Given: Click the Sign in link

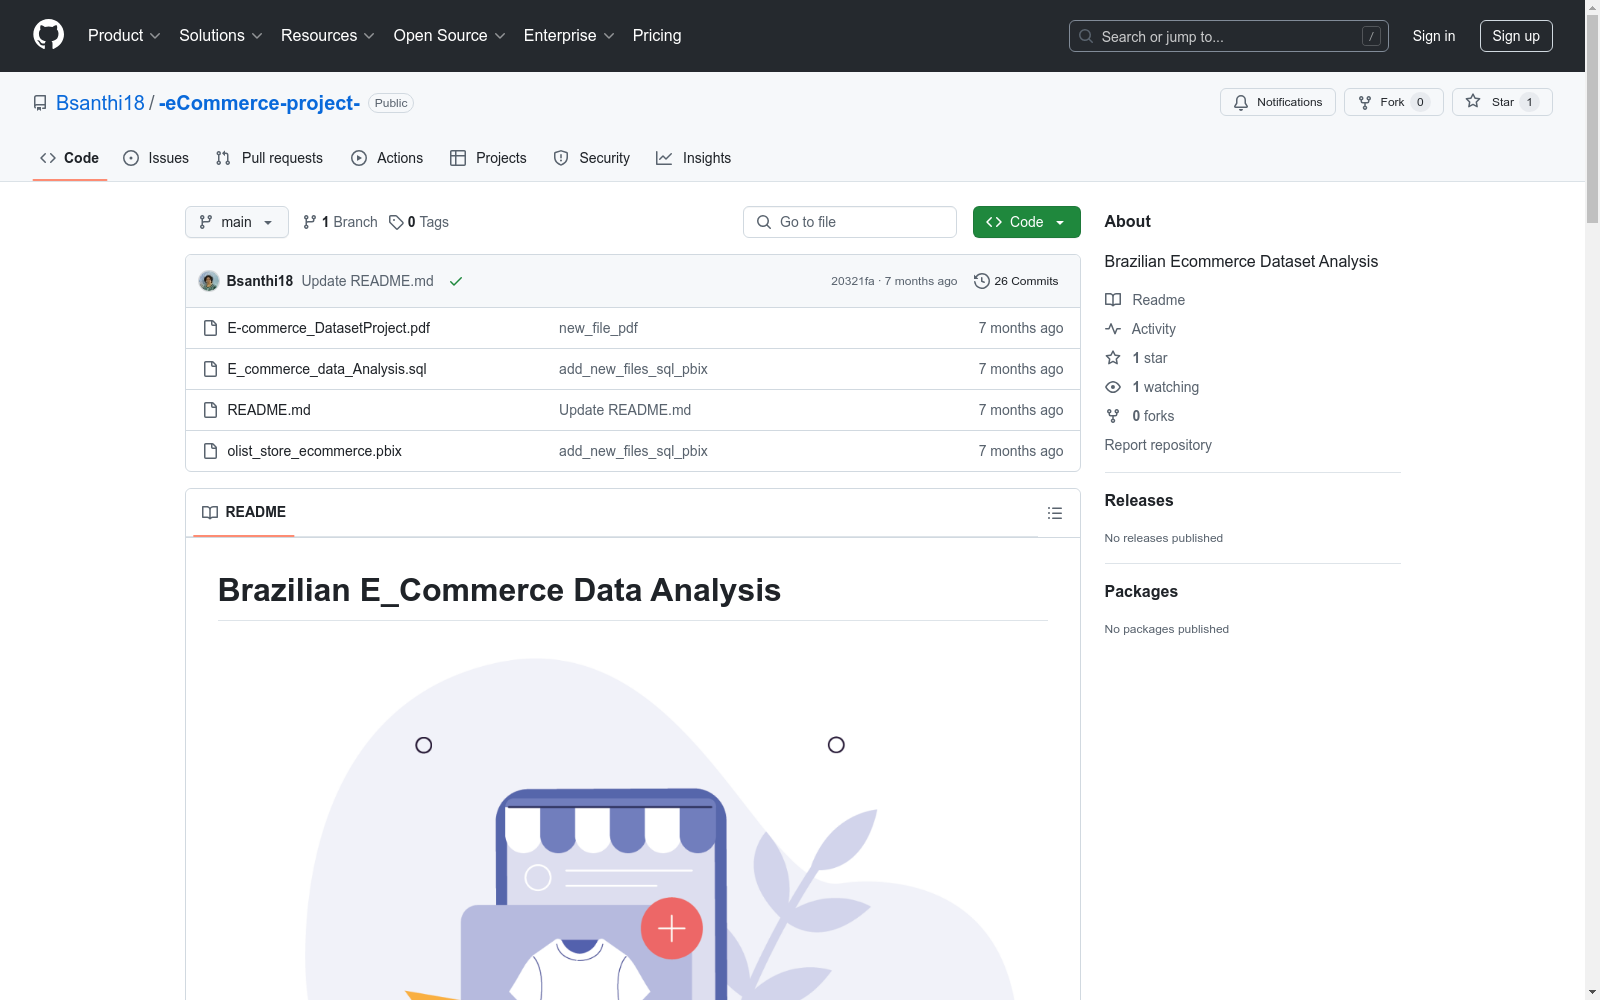Looking at the screenshot, I should 1434,36.
